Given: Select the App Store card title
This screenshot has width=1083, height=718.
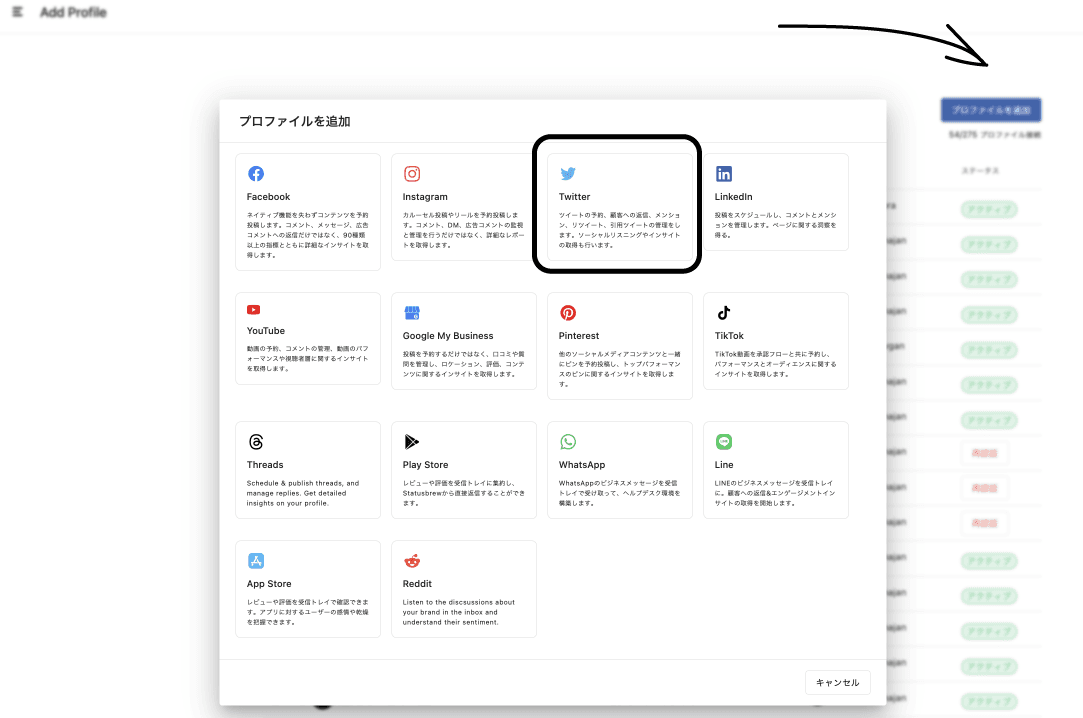Looking at the screenshot, I should (269, 583).
